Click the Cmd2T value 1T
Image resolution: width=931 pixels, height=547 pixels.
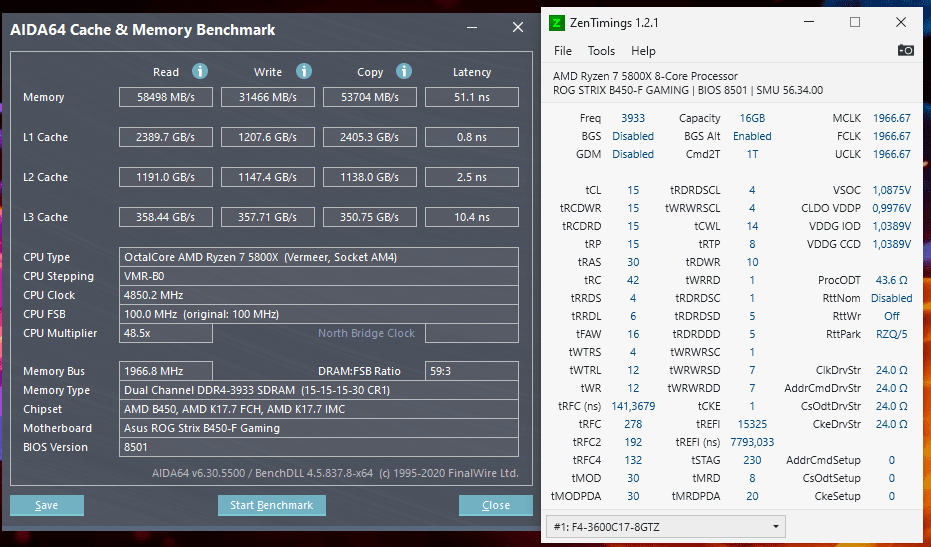752,154
